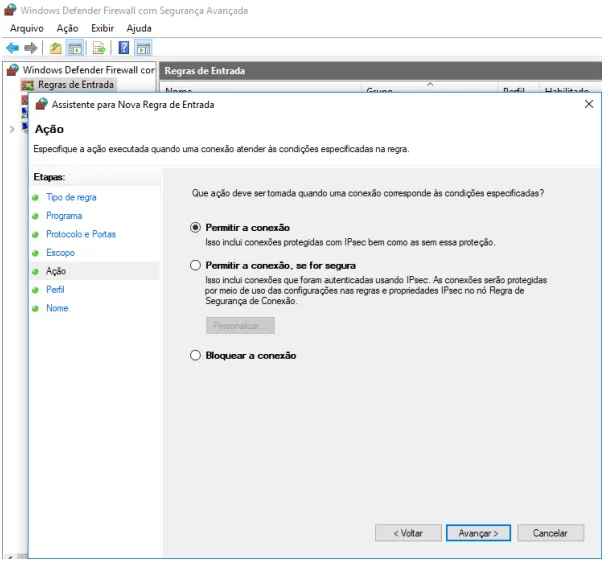Click the green bullet beside Tipo de regra
Viewport: 605px width, 564px height.
35,198
